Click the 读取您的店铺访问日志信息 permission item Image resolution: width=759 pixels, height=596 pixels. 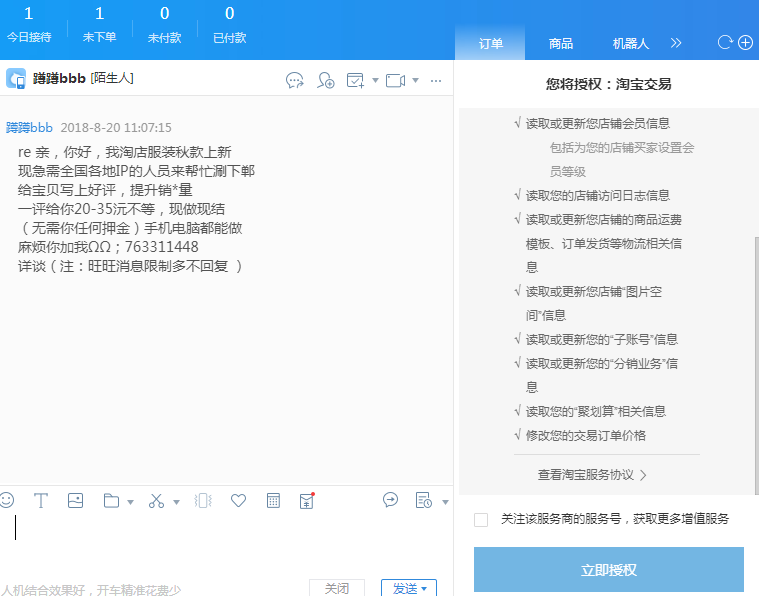(598, 195)
